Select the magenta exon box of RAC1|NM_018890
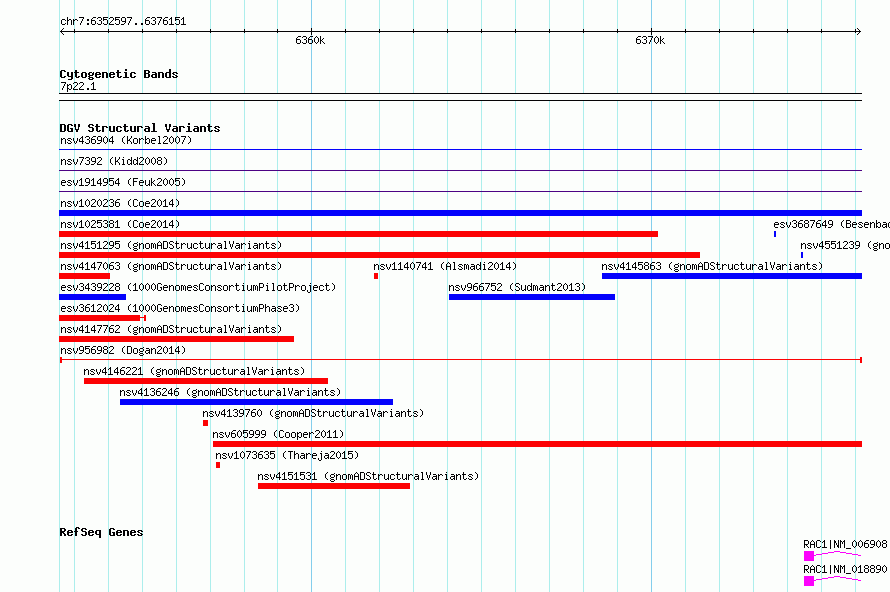 click(x=809, y=581)
